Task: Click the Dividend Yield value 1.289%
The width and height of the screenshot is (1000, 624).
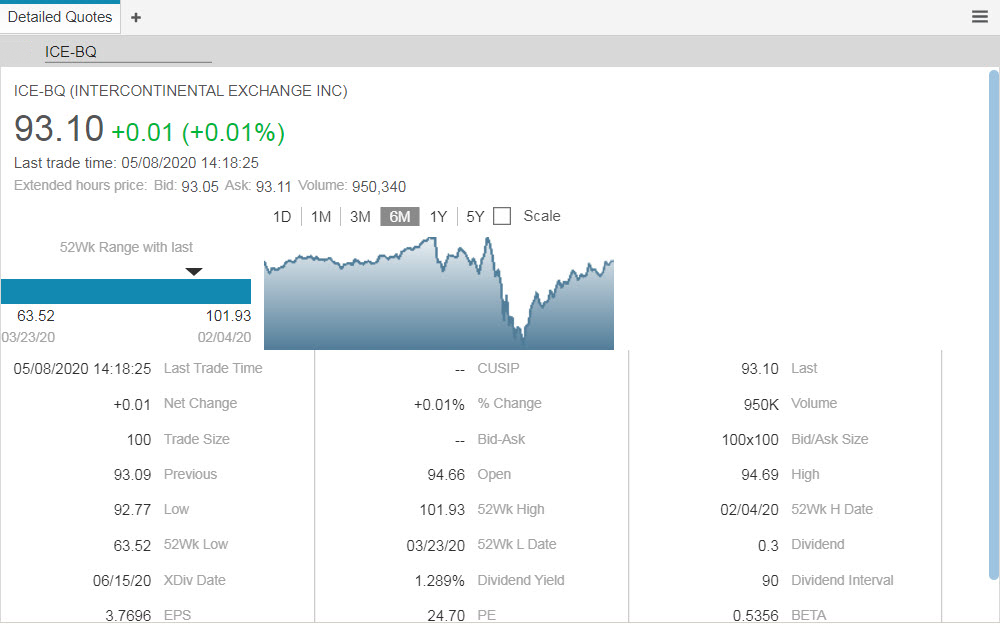Action: [x=439, y=580]
